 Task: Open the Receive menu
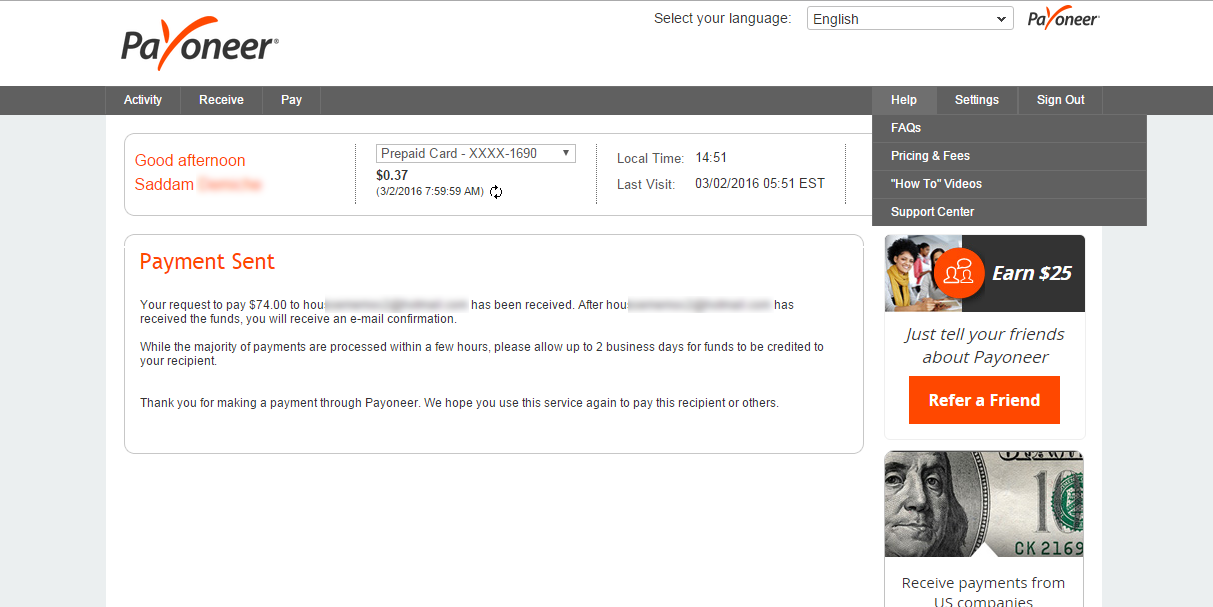click(221, 100)
